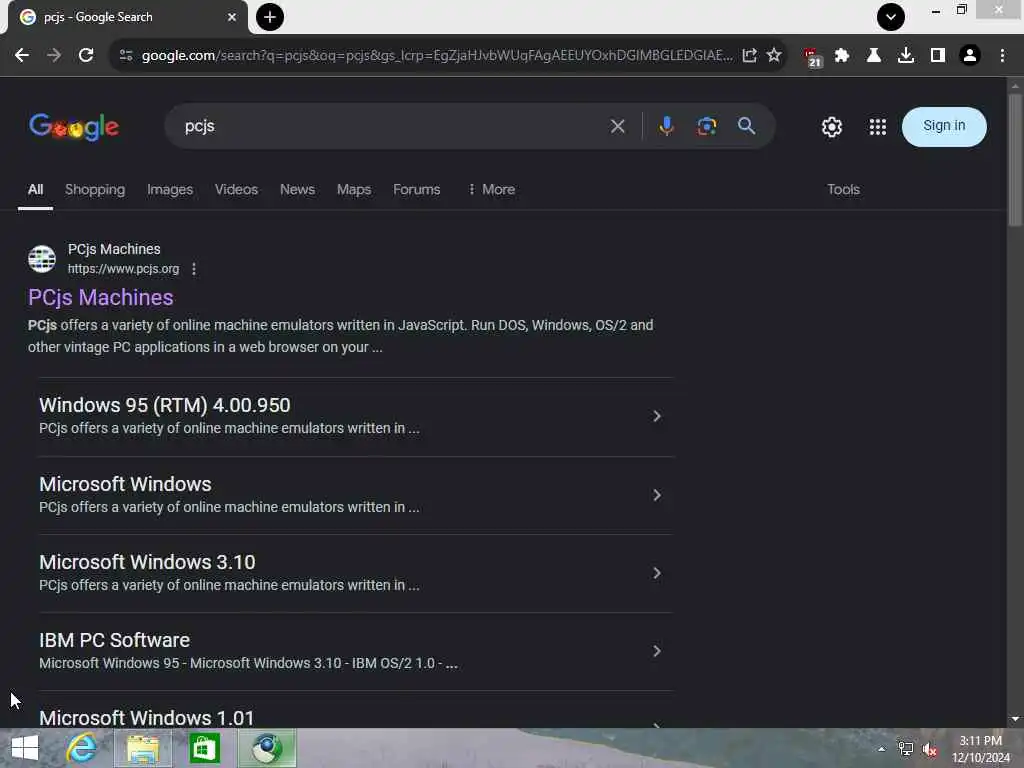1024x768 pixels.
Task: Show hidden system tray icons
Action: [x=882, y=749]
